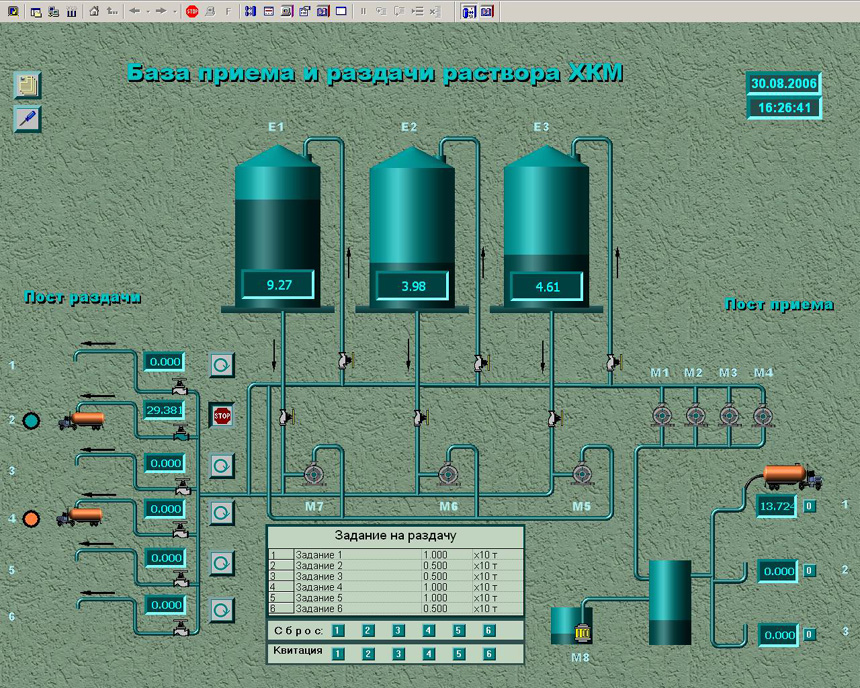Click the yellow M8 motor symbol
Screen dimensions: 860x688
tap(582, 633)
